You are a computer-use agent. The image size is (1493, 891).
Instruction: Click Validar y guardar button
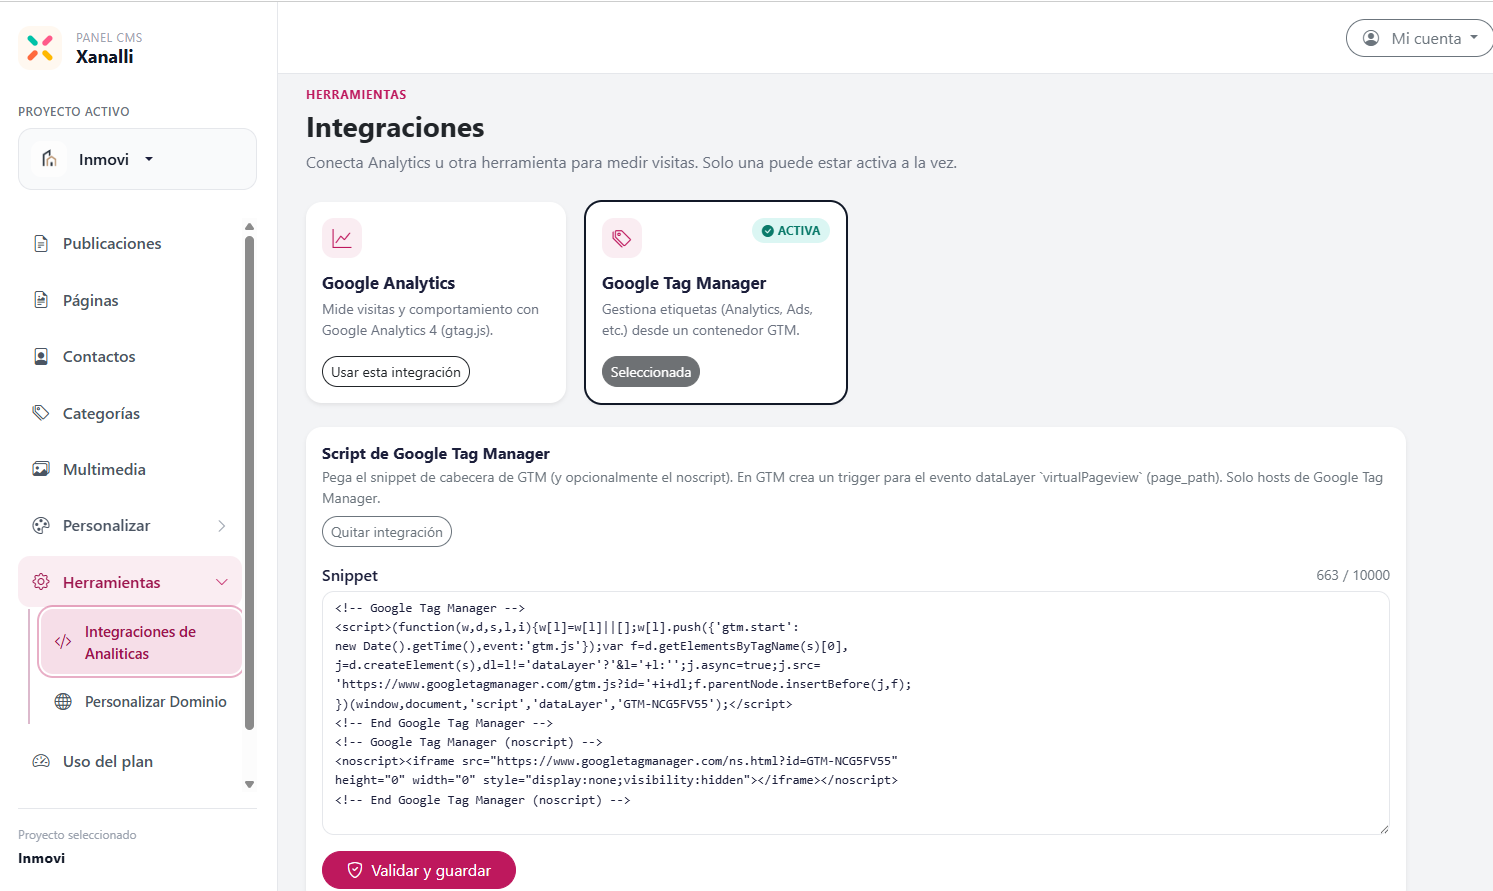tap(419, 870)
